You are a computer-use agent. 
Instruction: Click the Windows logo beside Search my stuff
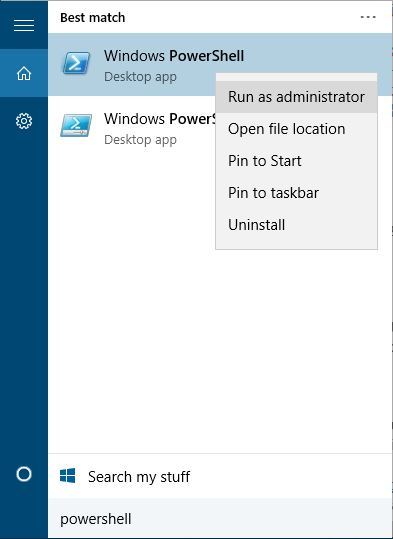click(67, 476)
